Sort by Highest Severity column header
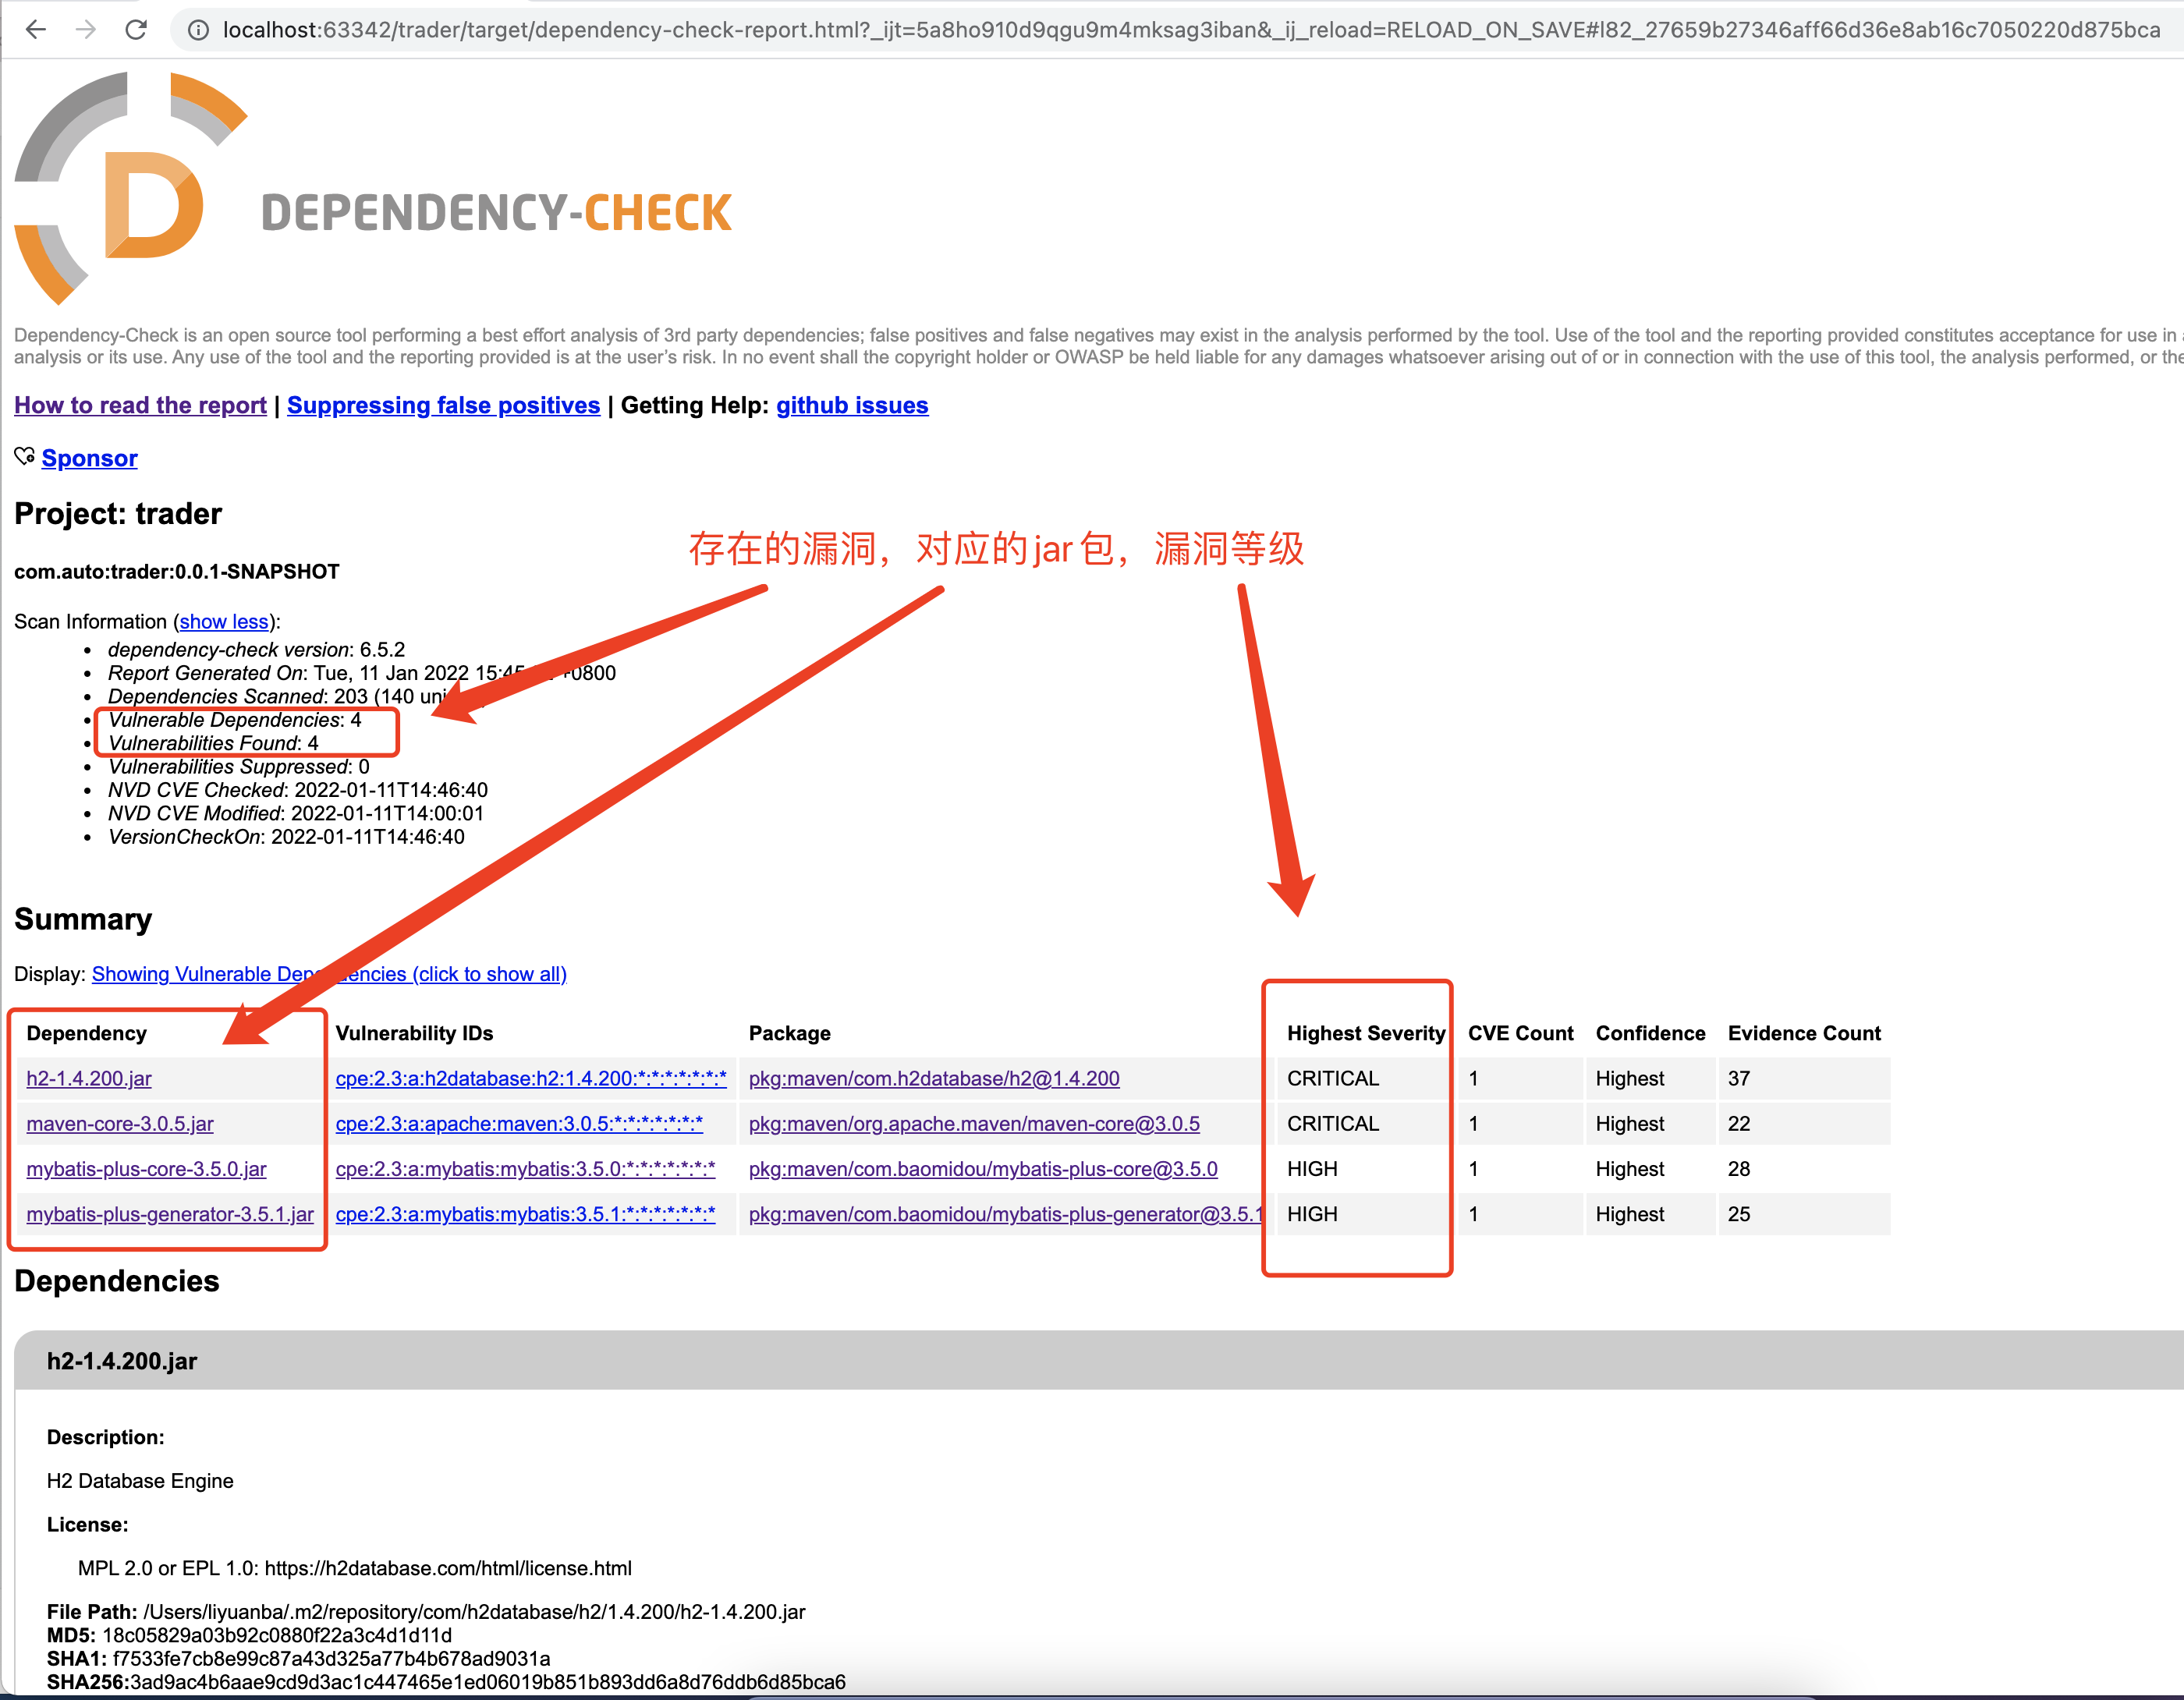Image resolution: width=2184 pixels, height=1700 pixels. [x=1365, y=1033]
